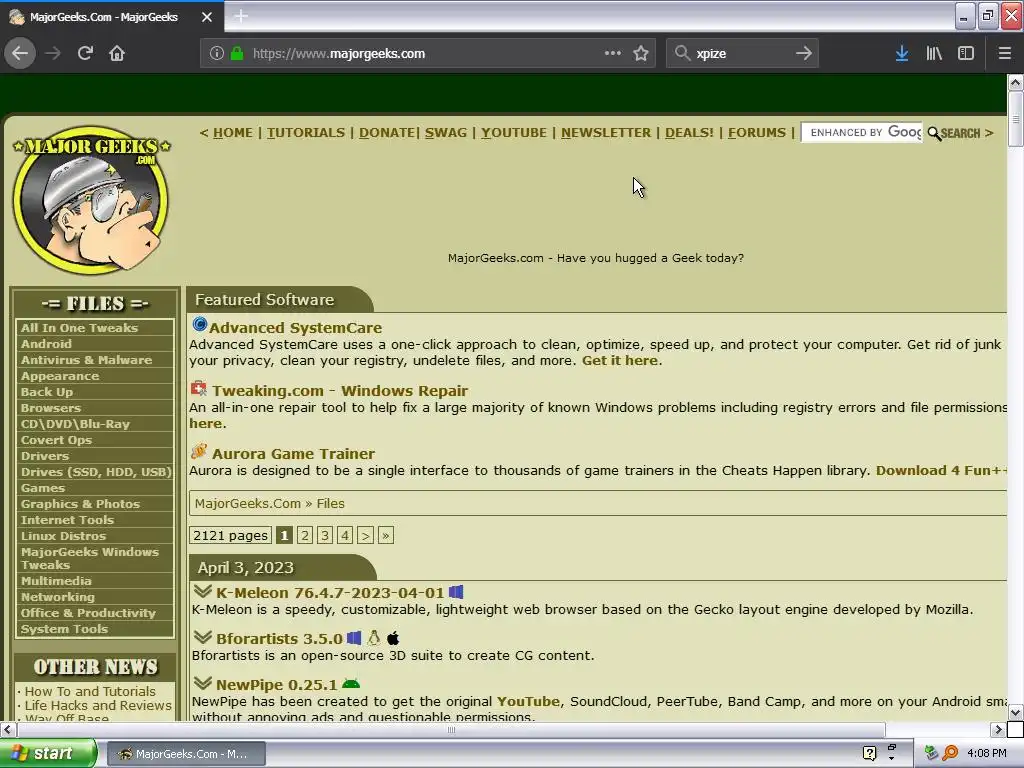Screen dimensions: 1024x768
Task: Open the YOUTUBE menu link
Action: (x=514, y=133)
